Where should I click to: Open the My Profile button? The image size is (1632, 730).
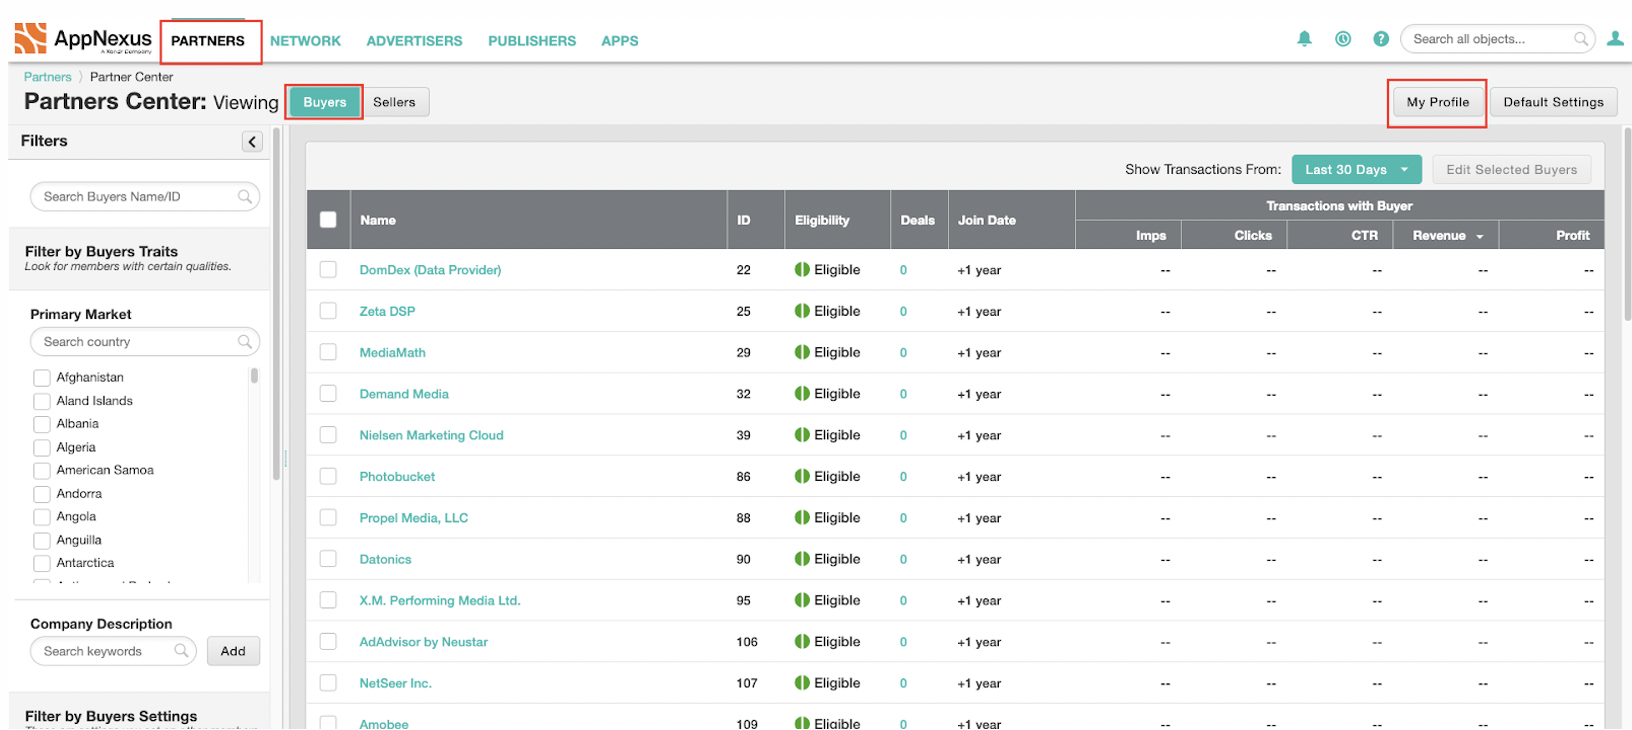1437,102
